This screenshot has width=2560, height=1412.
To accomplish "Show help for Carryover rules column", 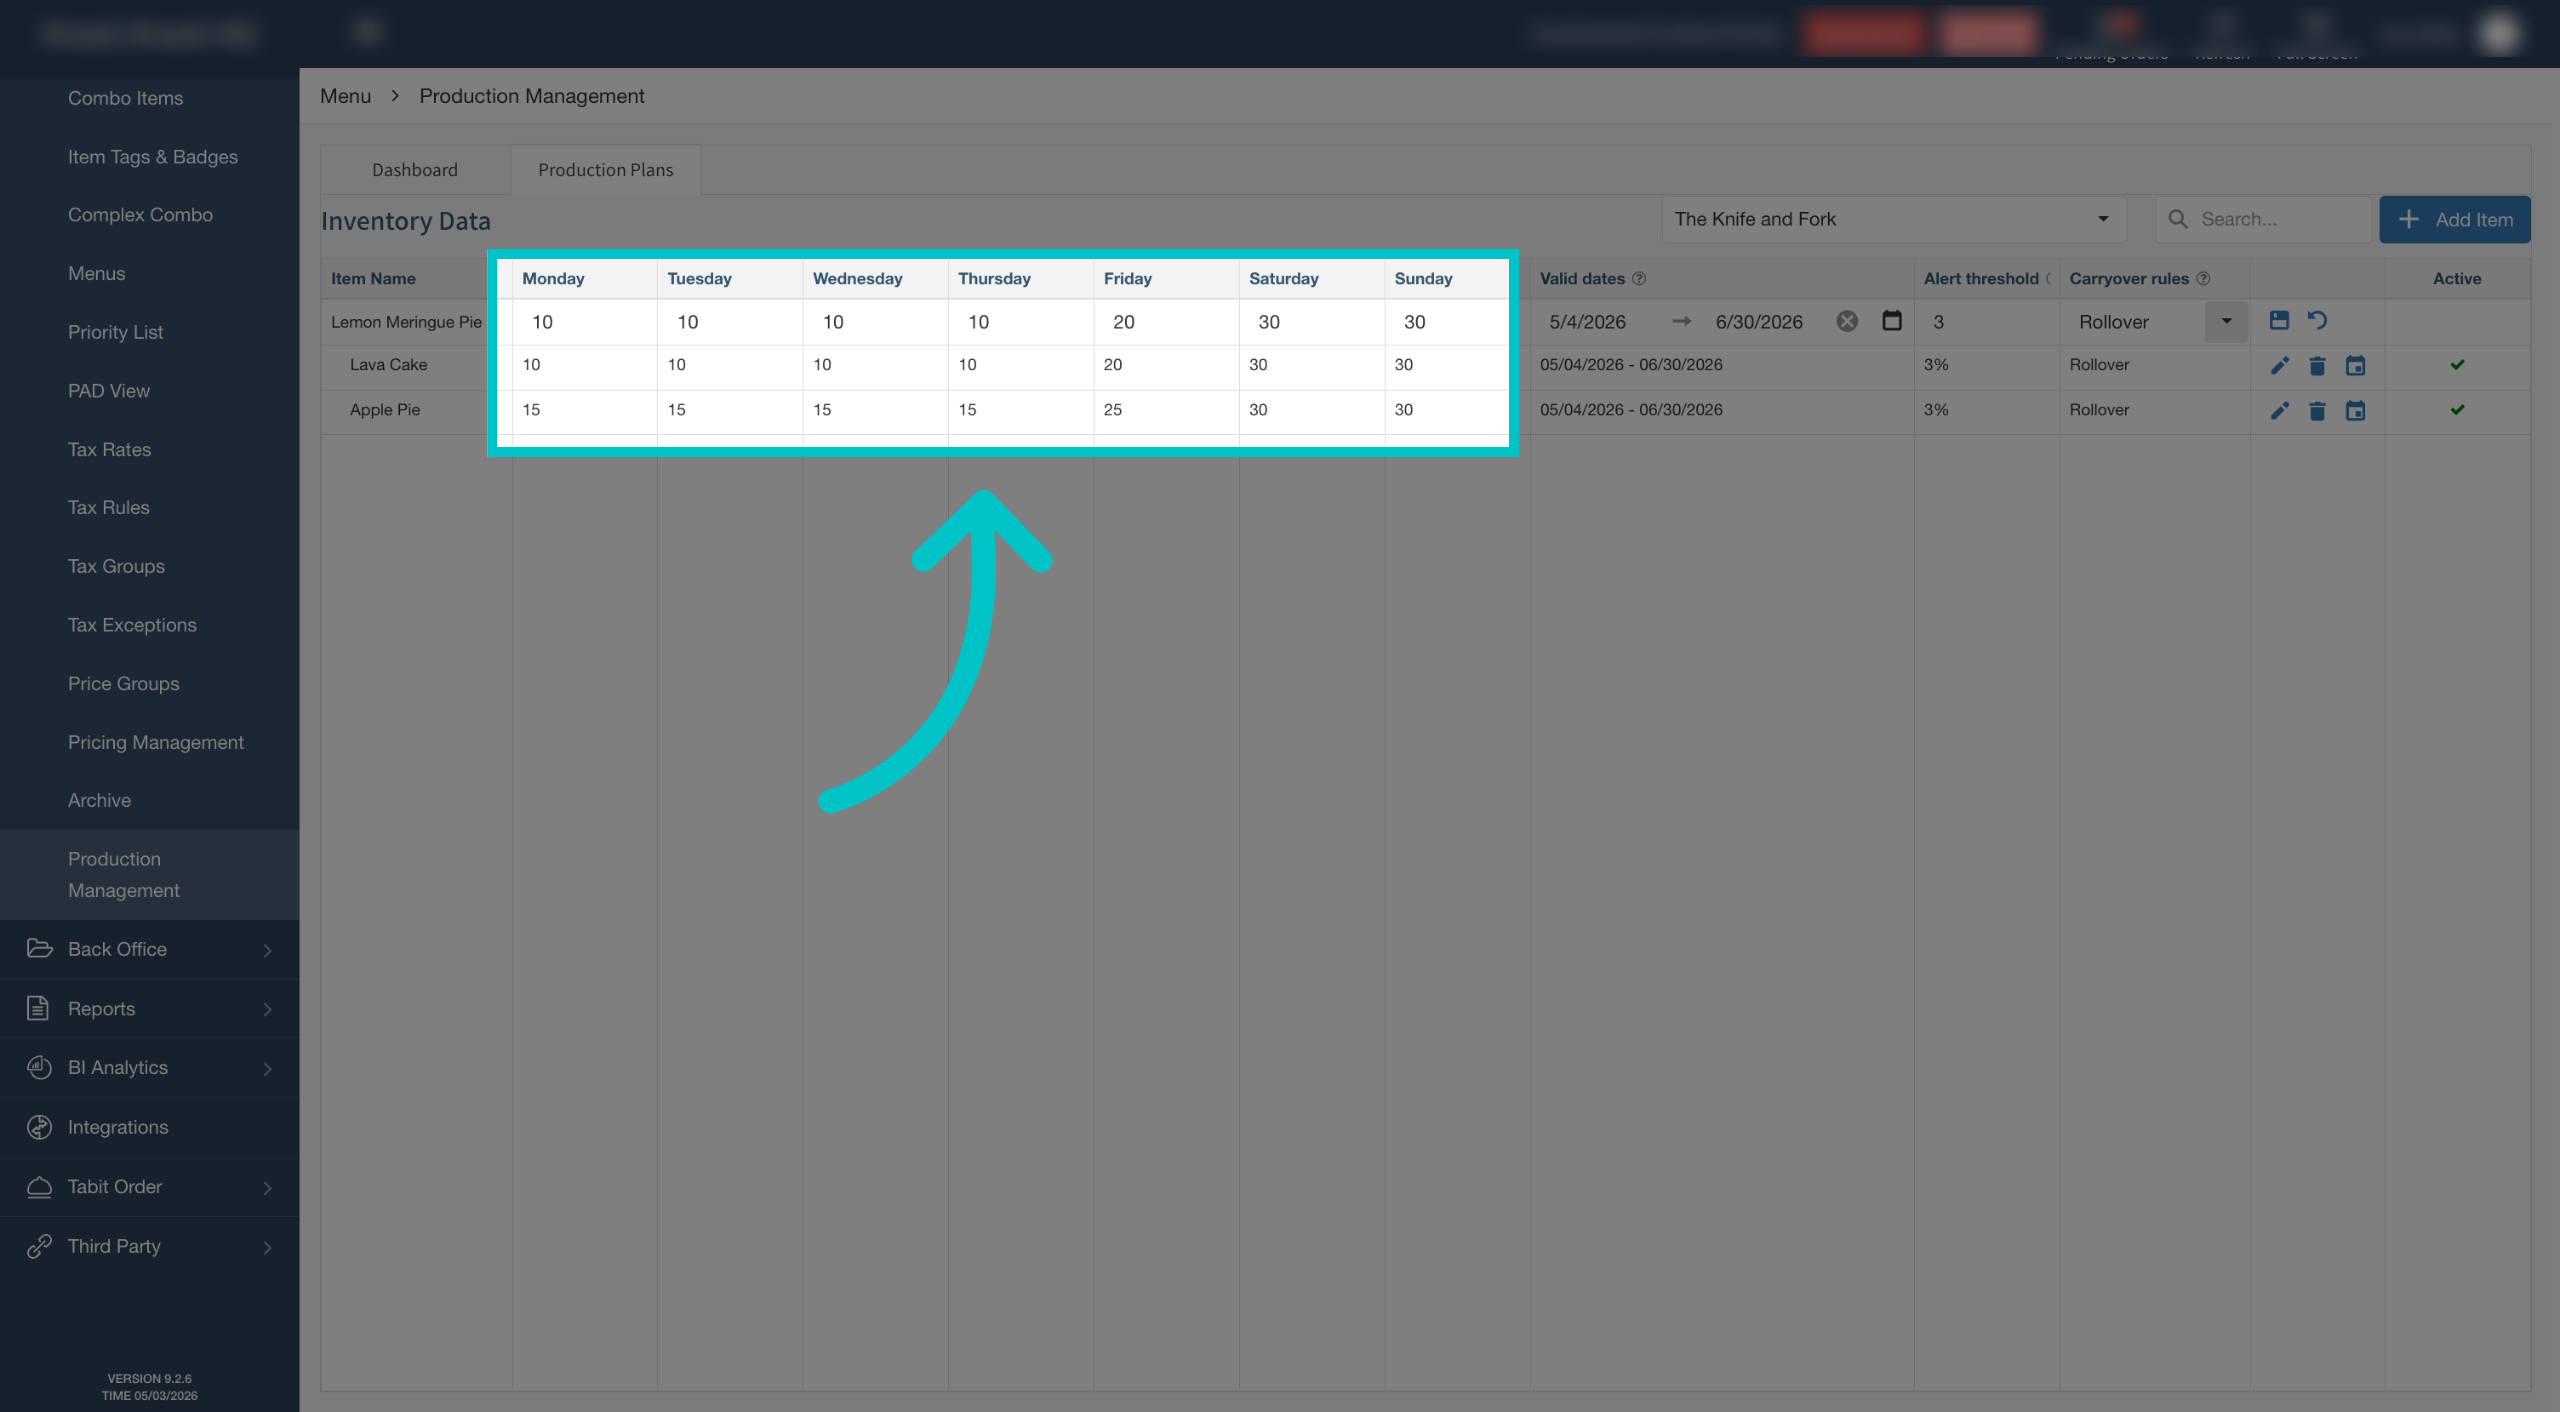I will tap(2203, 279).
